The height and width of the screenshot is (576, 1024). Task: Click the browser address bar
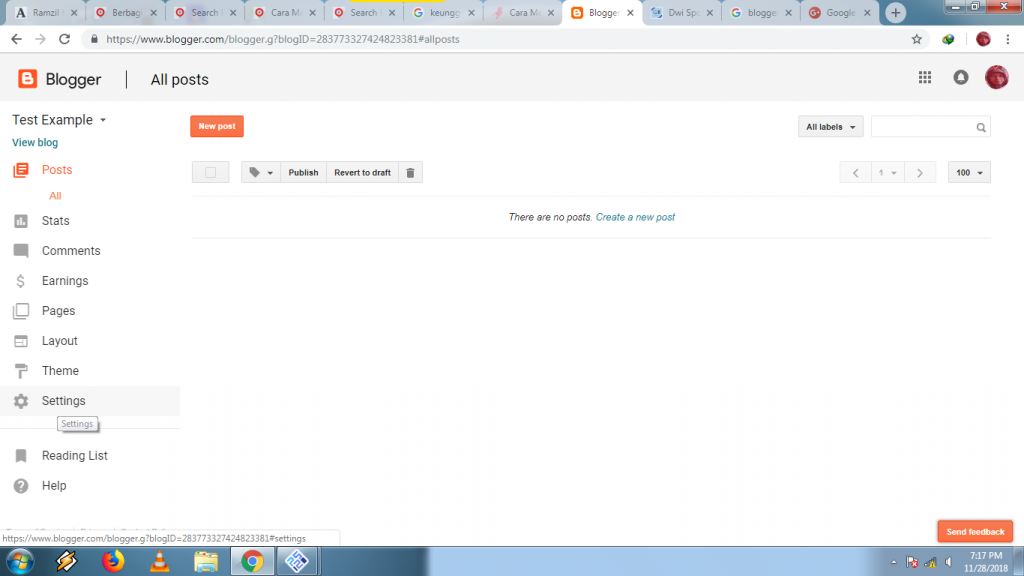[x=503, y=39]
